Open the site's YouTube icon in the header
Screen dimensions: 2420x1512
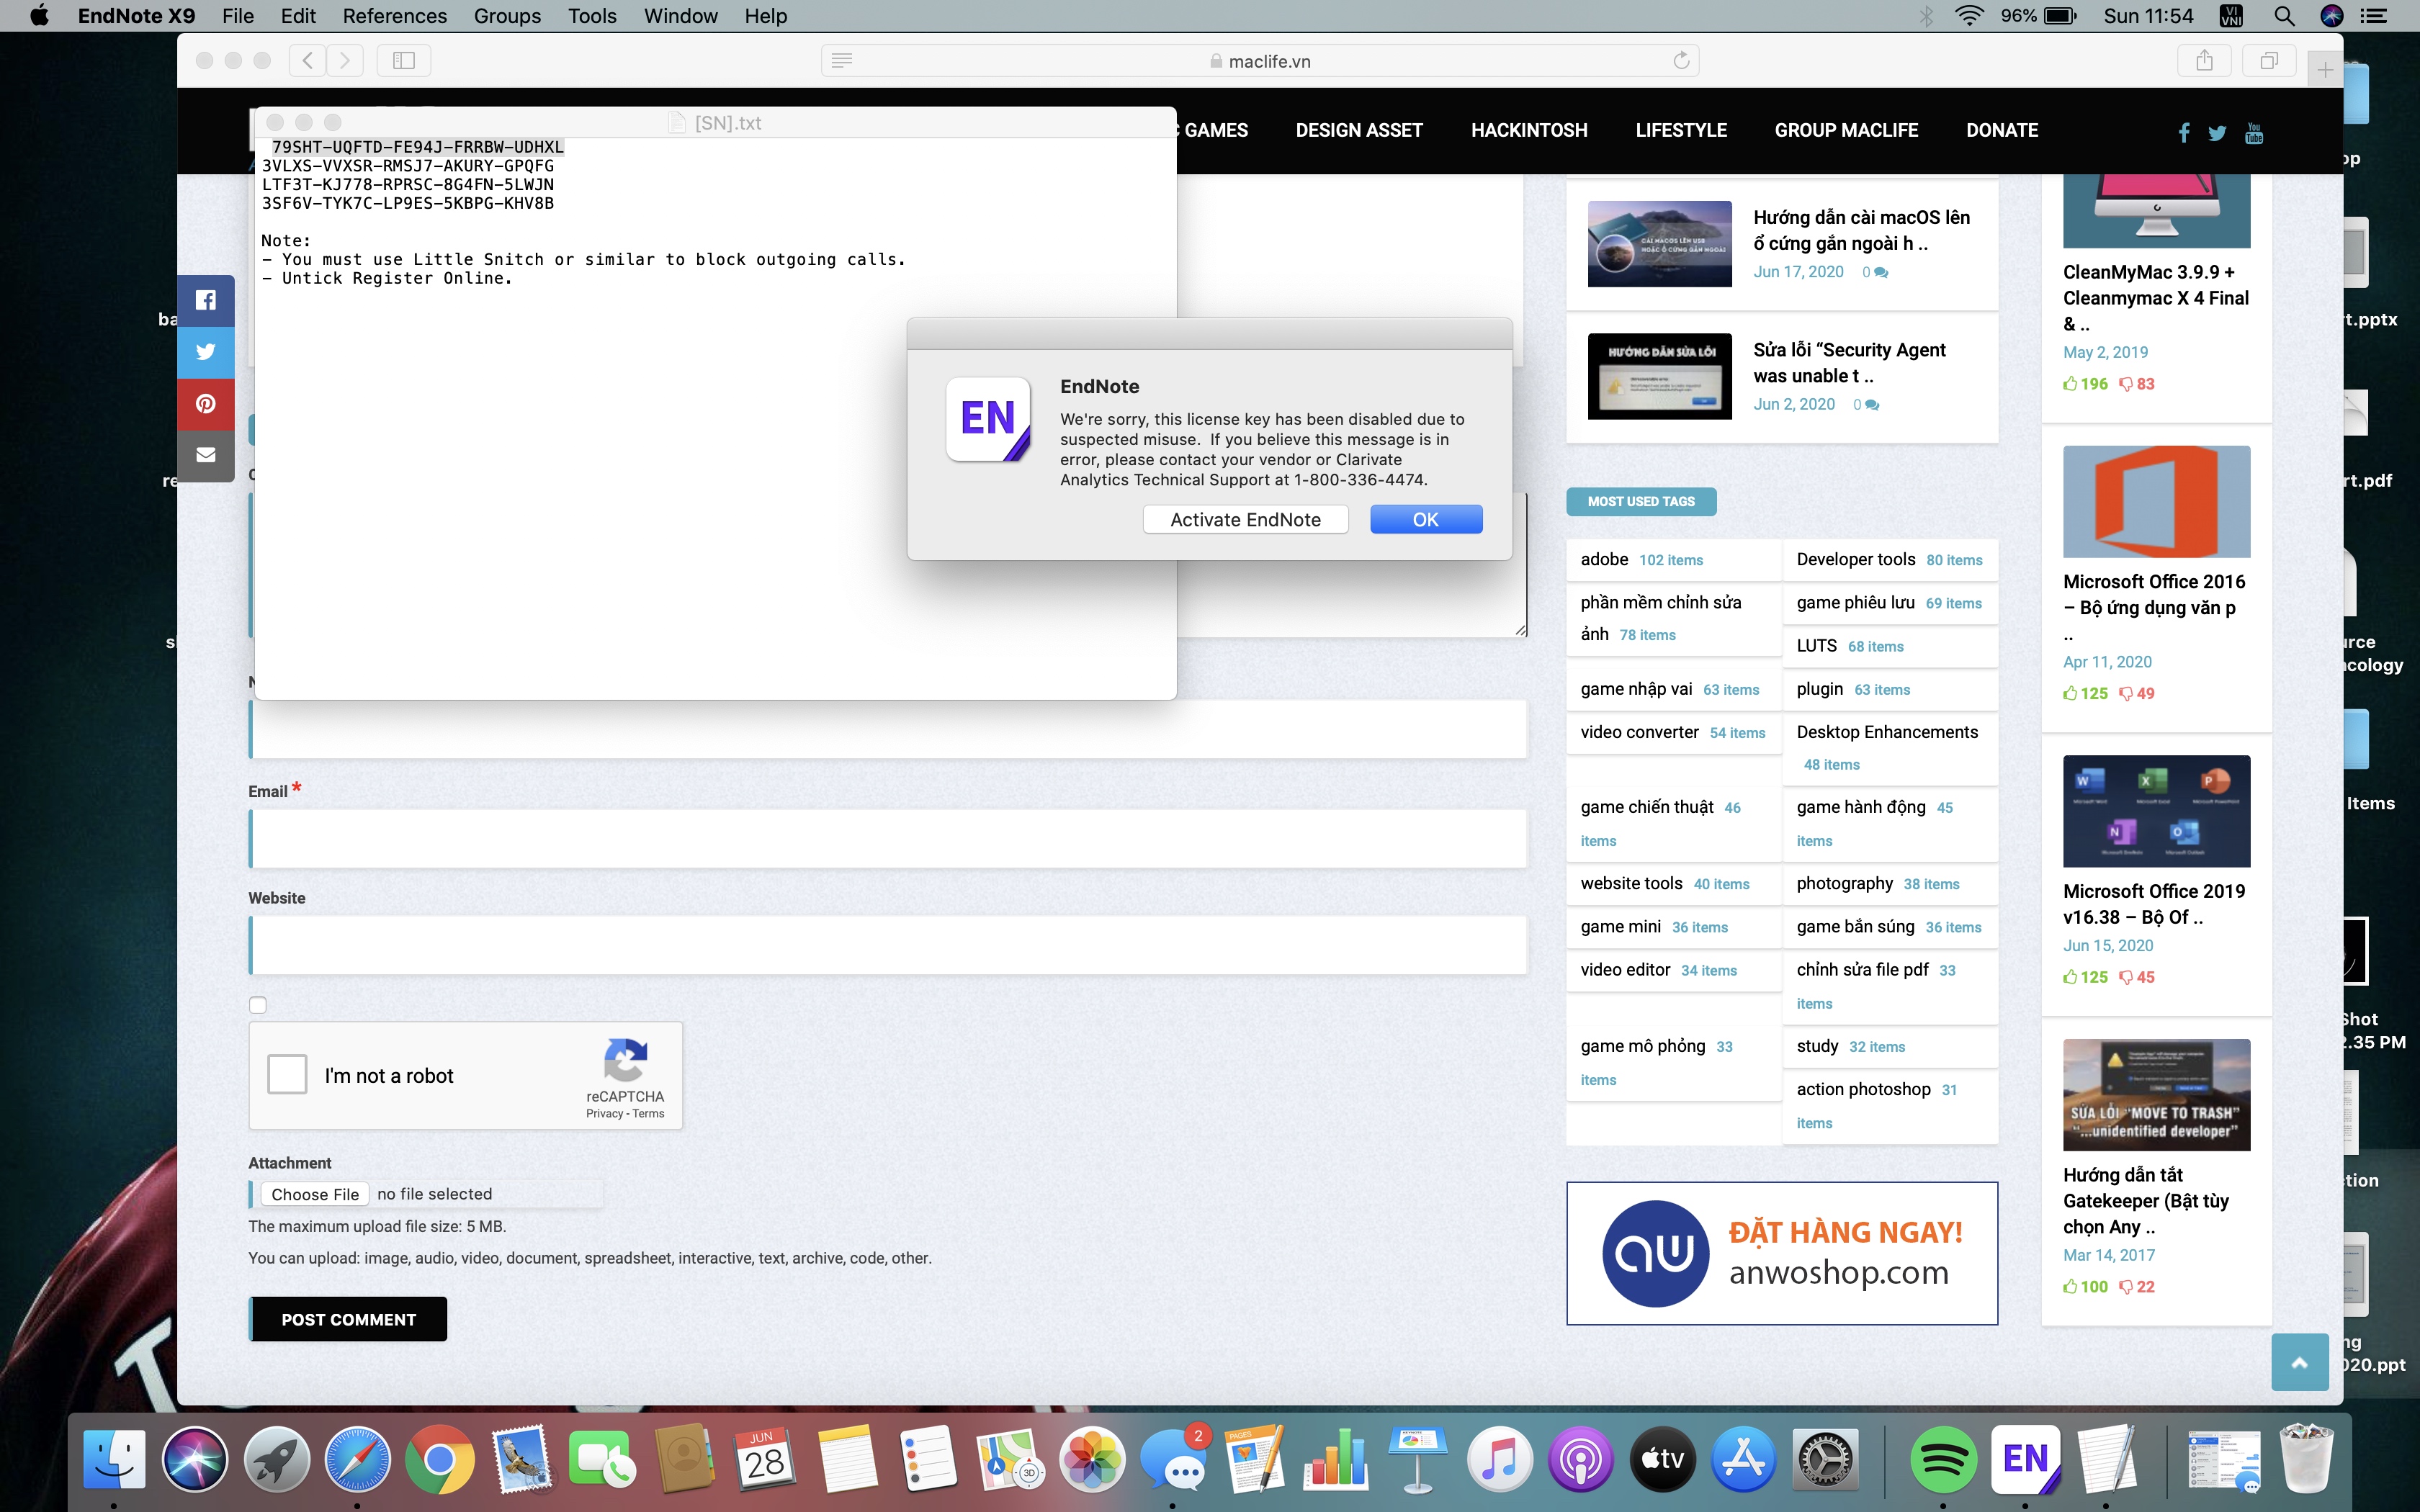point(2254,133)
